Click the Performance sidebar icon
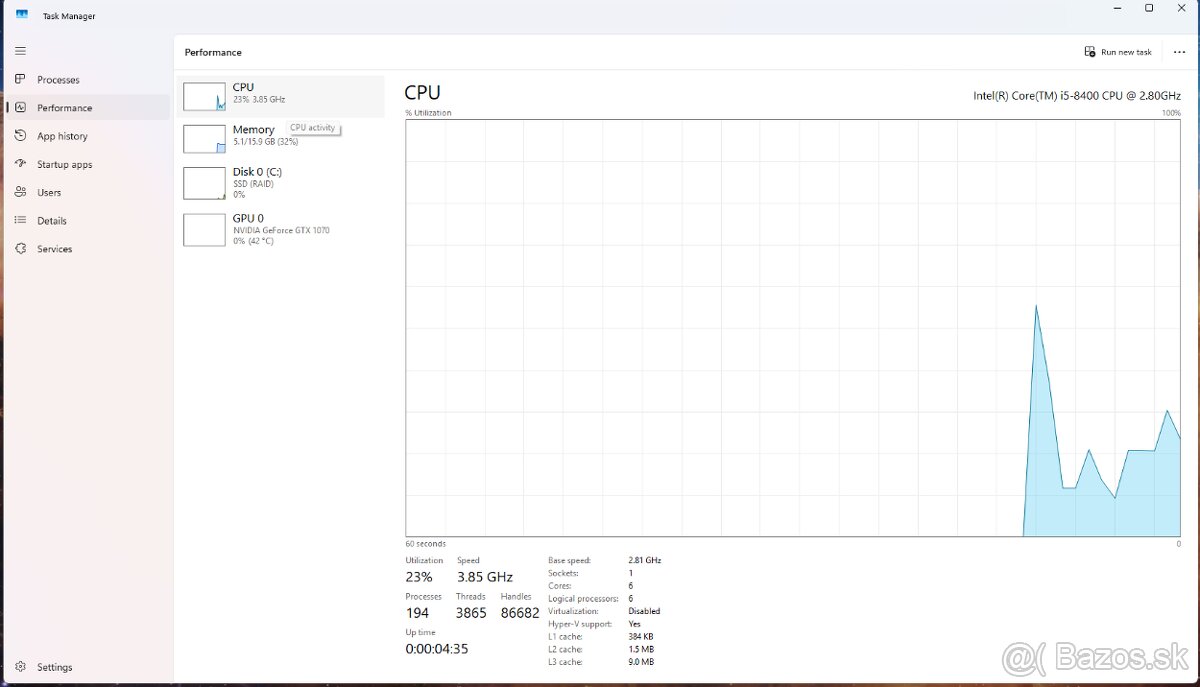Screen dimensions: 1200x687 20,108
